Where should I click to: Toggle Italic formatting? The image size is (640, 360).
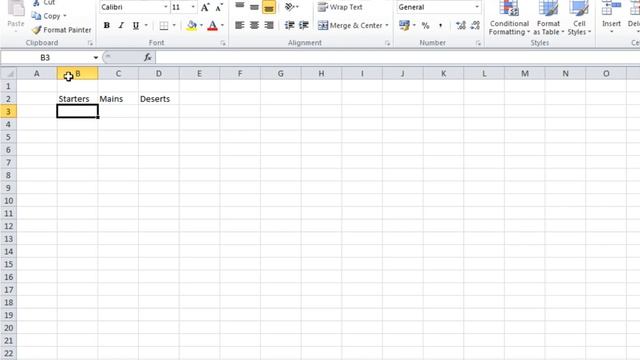click(121, 25)
